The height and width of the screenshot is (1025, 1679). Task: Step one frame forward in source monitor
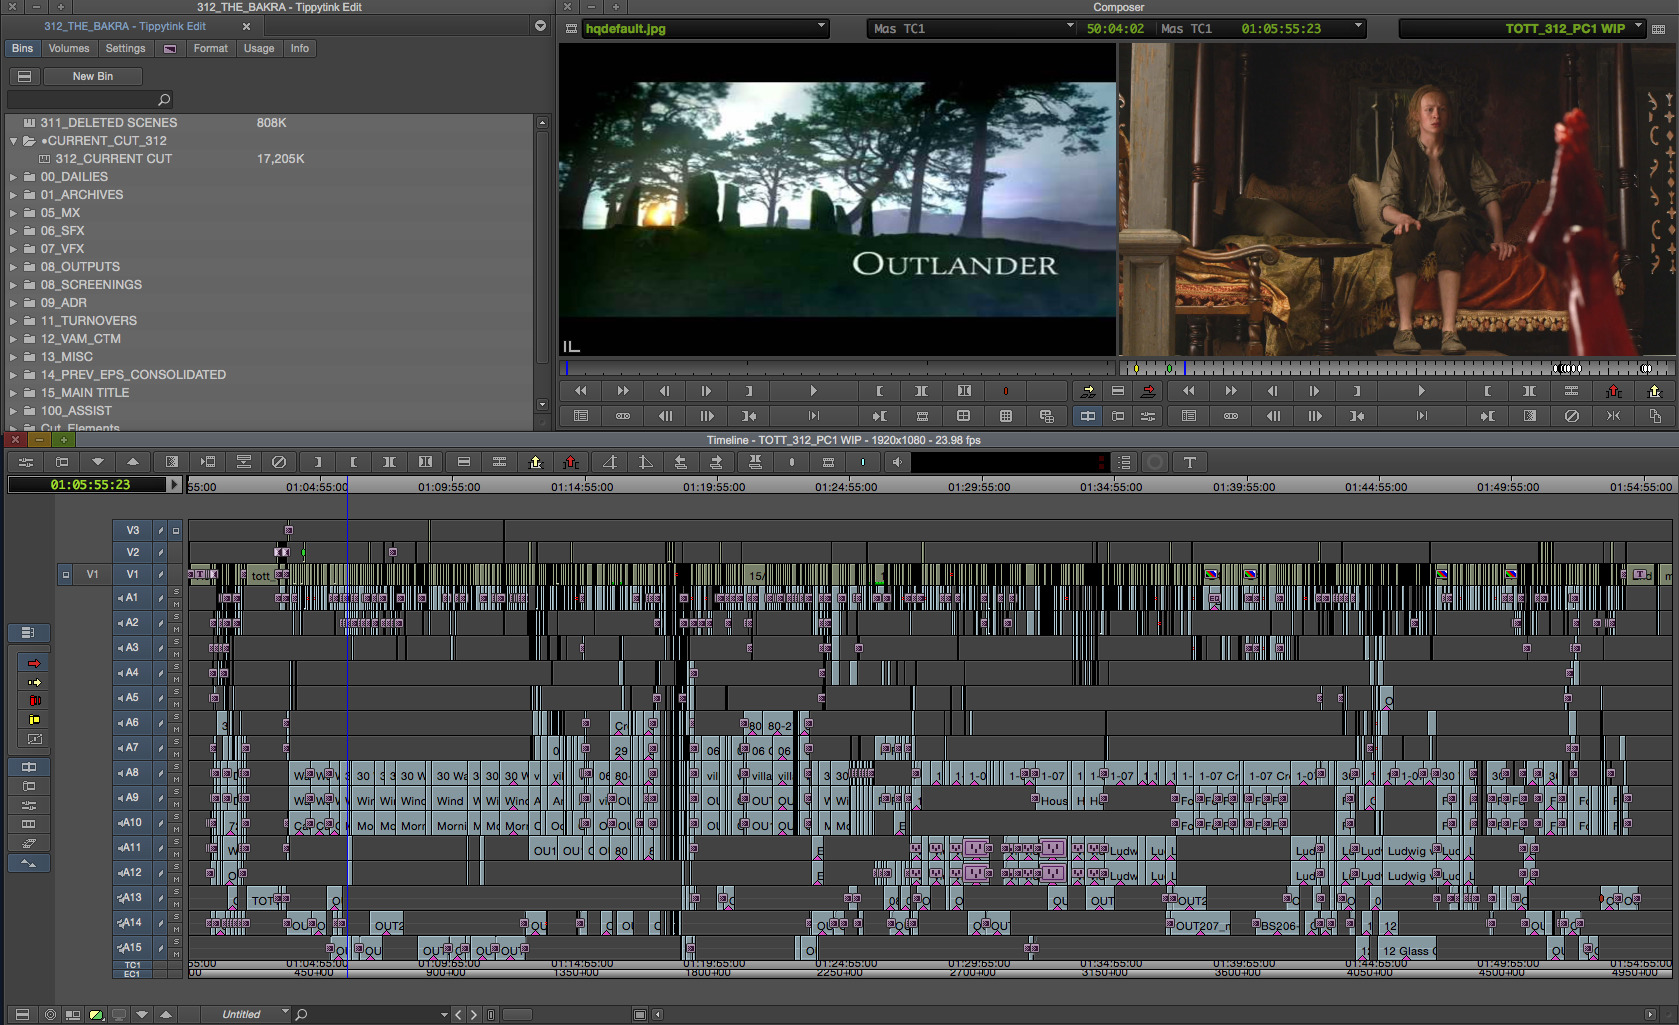[x=706, y=391]
